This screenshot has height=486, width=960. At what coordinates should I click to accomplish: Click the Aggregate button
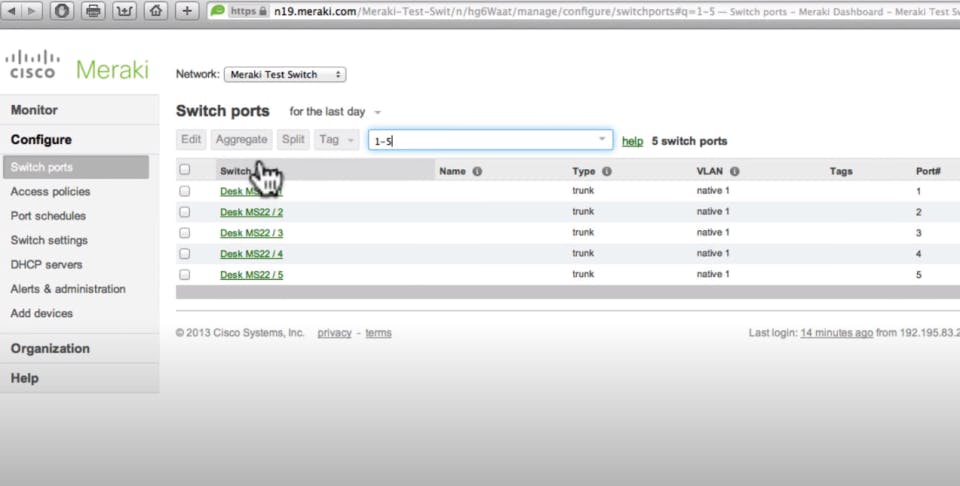pyautogui.click(x=241, y=140)
